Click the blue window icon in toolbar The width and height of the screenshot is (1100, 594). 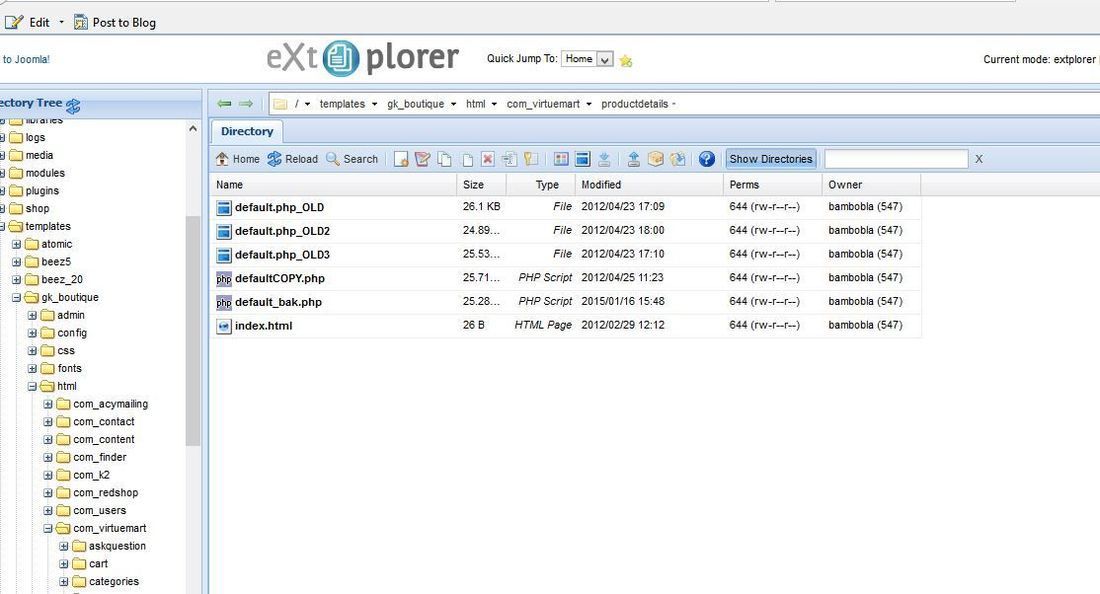[582, 159]
